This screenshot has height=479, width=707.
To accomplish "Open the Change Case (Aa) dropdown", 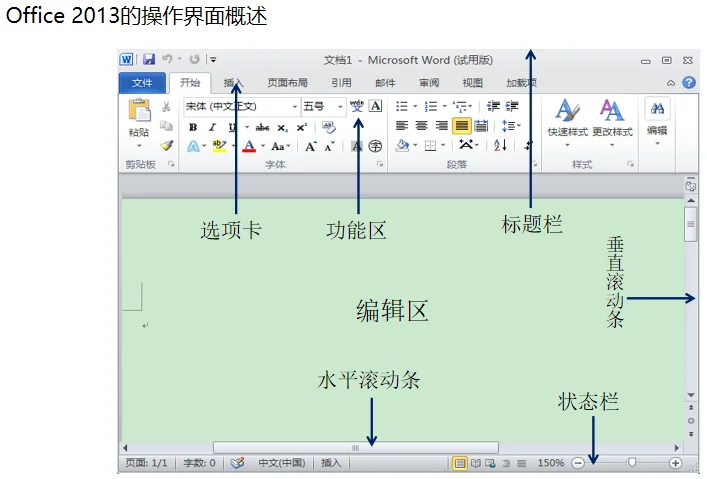I will click(x=281, y=146).
